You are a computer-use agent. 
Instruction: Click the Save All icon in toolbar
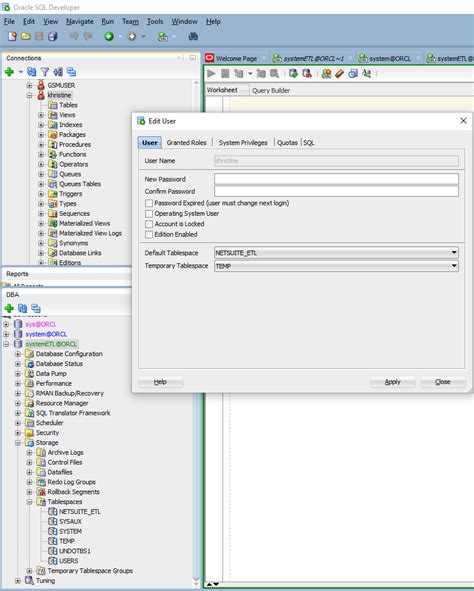point(53,36)
